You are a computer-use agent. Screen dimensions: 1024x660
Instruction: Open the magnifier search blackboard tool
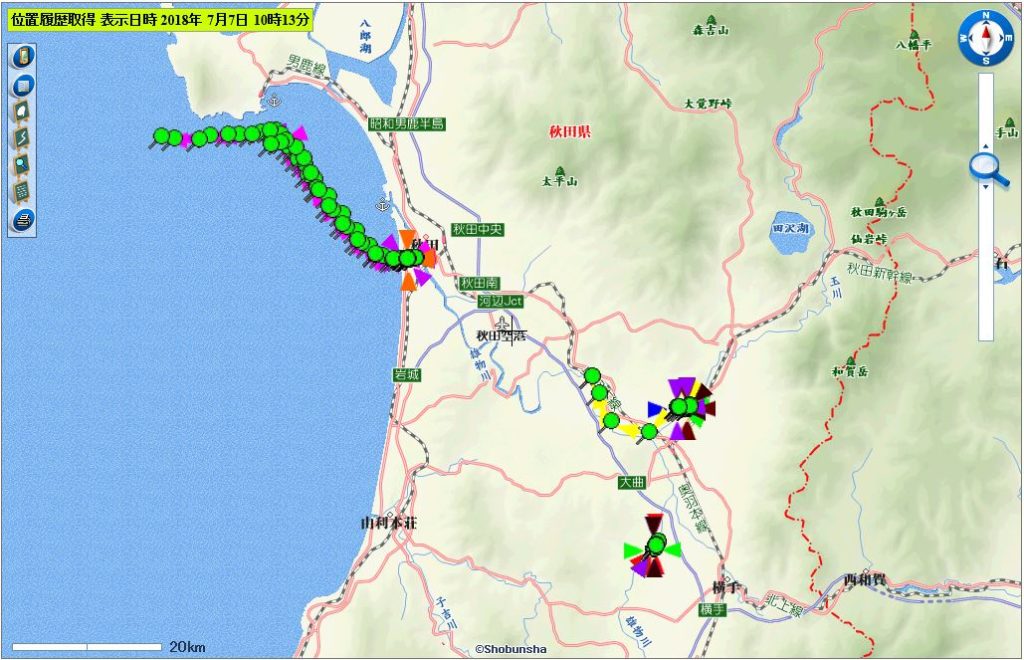pyautogui.click(x=22, y=164)
